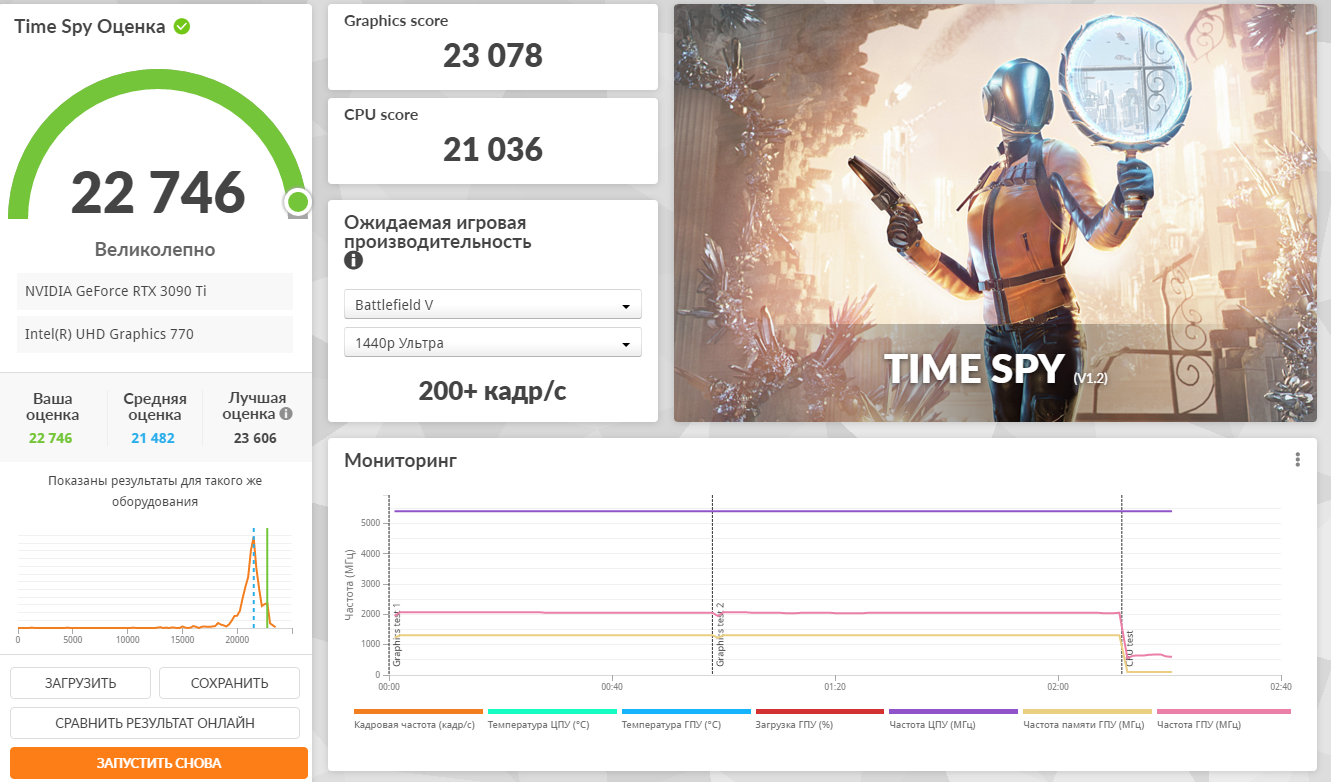Click the green validation checkmark icon

point(181,27)
